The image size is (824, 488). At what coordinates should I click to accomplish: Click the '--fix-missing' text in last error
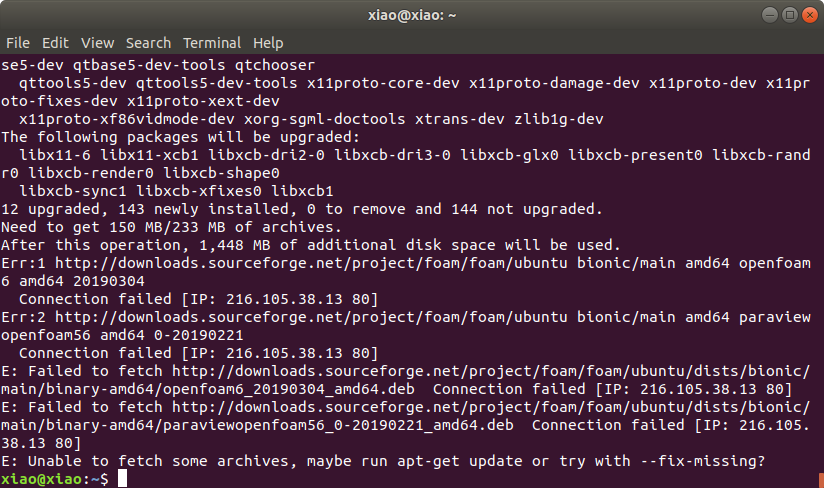(698, 461)
